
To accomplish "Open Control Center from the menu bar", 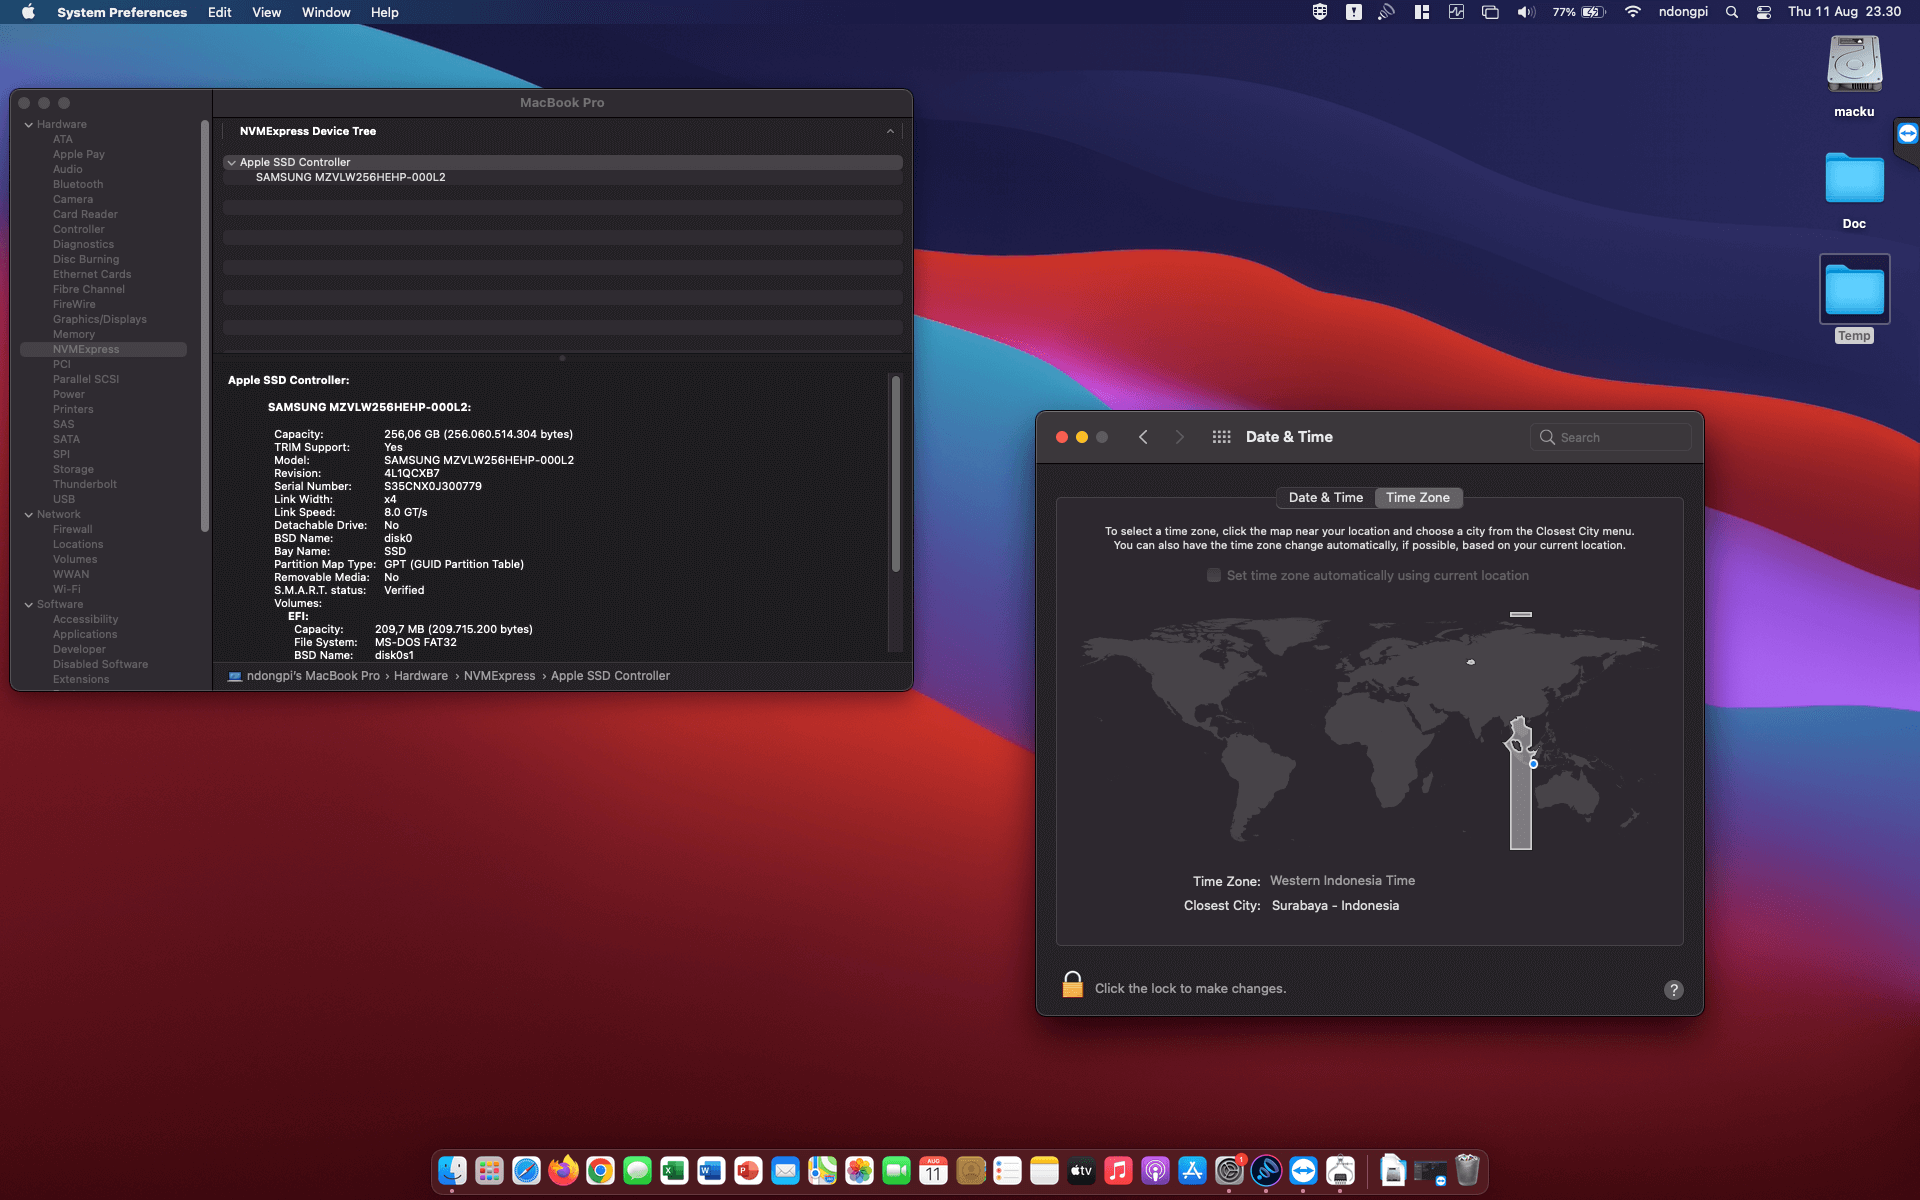I will 1764,12.
